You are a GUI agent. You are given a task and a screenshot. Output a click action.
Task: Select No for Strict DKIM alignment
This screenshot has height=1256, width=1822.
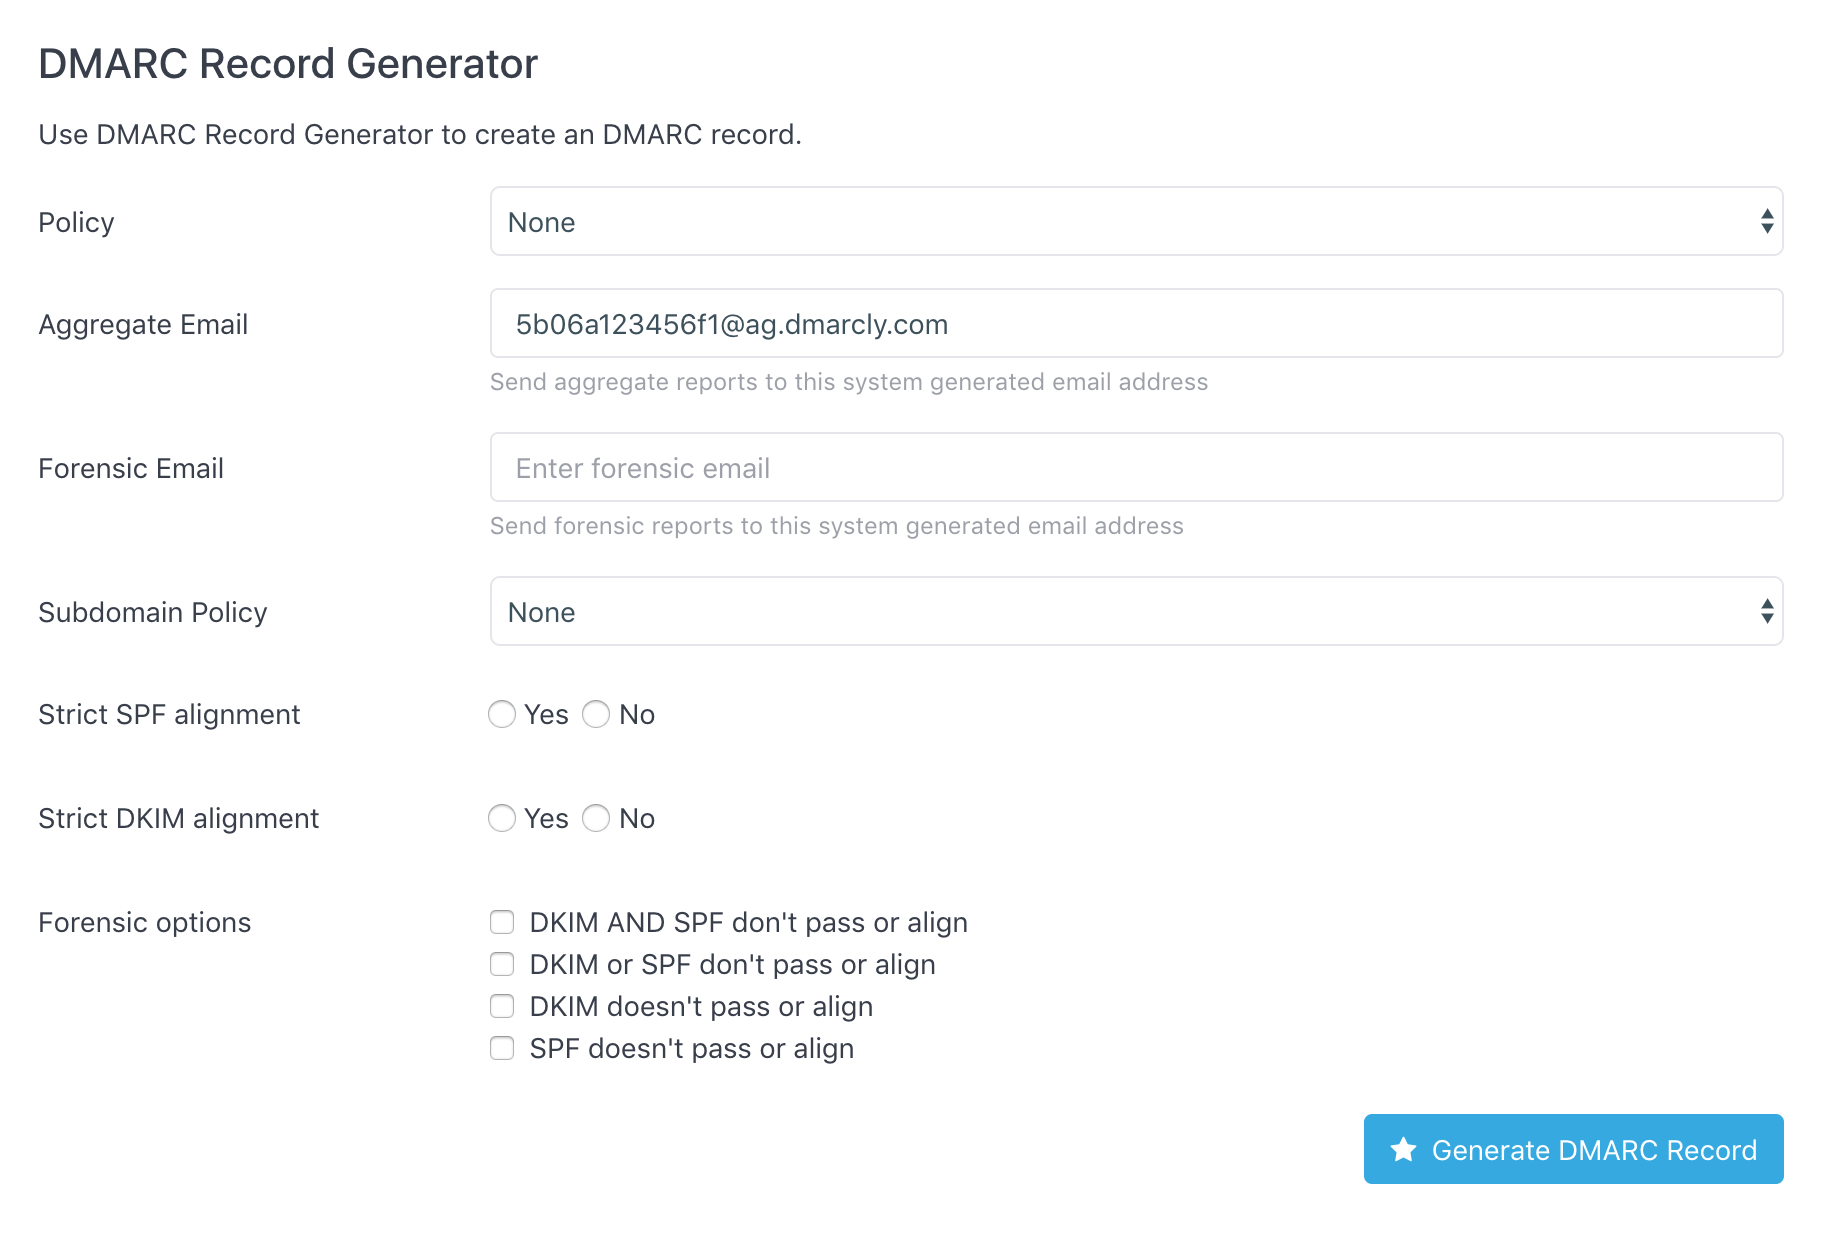coord(596,818)
